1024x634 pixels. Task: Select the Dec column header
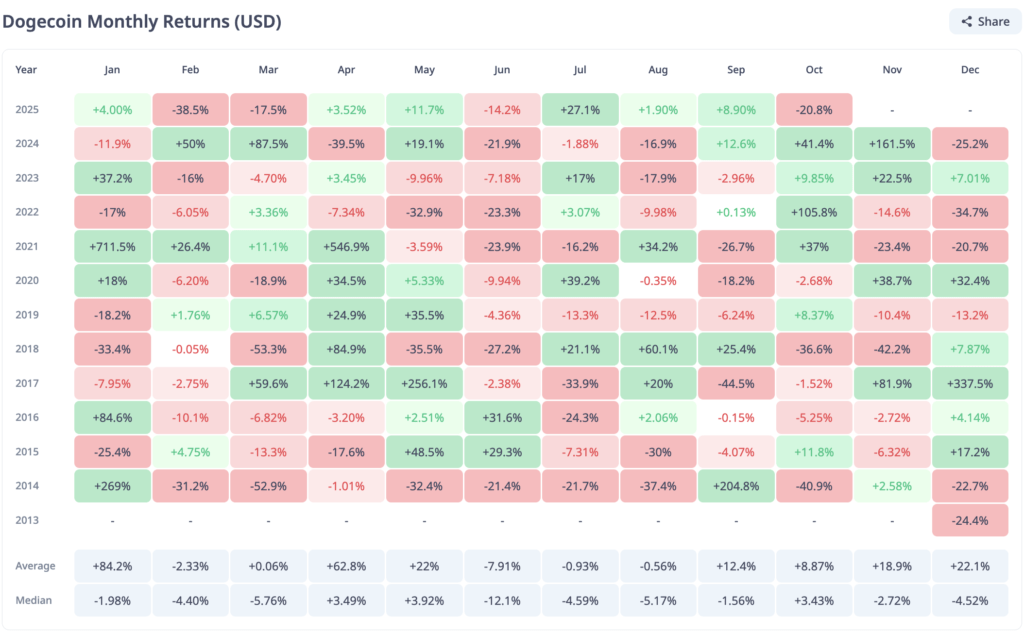coord(969,70)
